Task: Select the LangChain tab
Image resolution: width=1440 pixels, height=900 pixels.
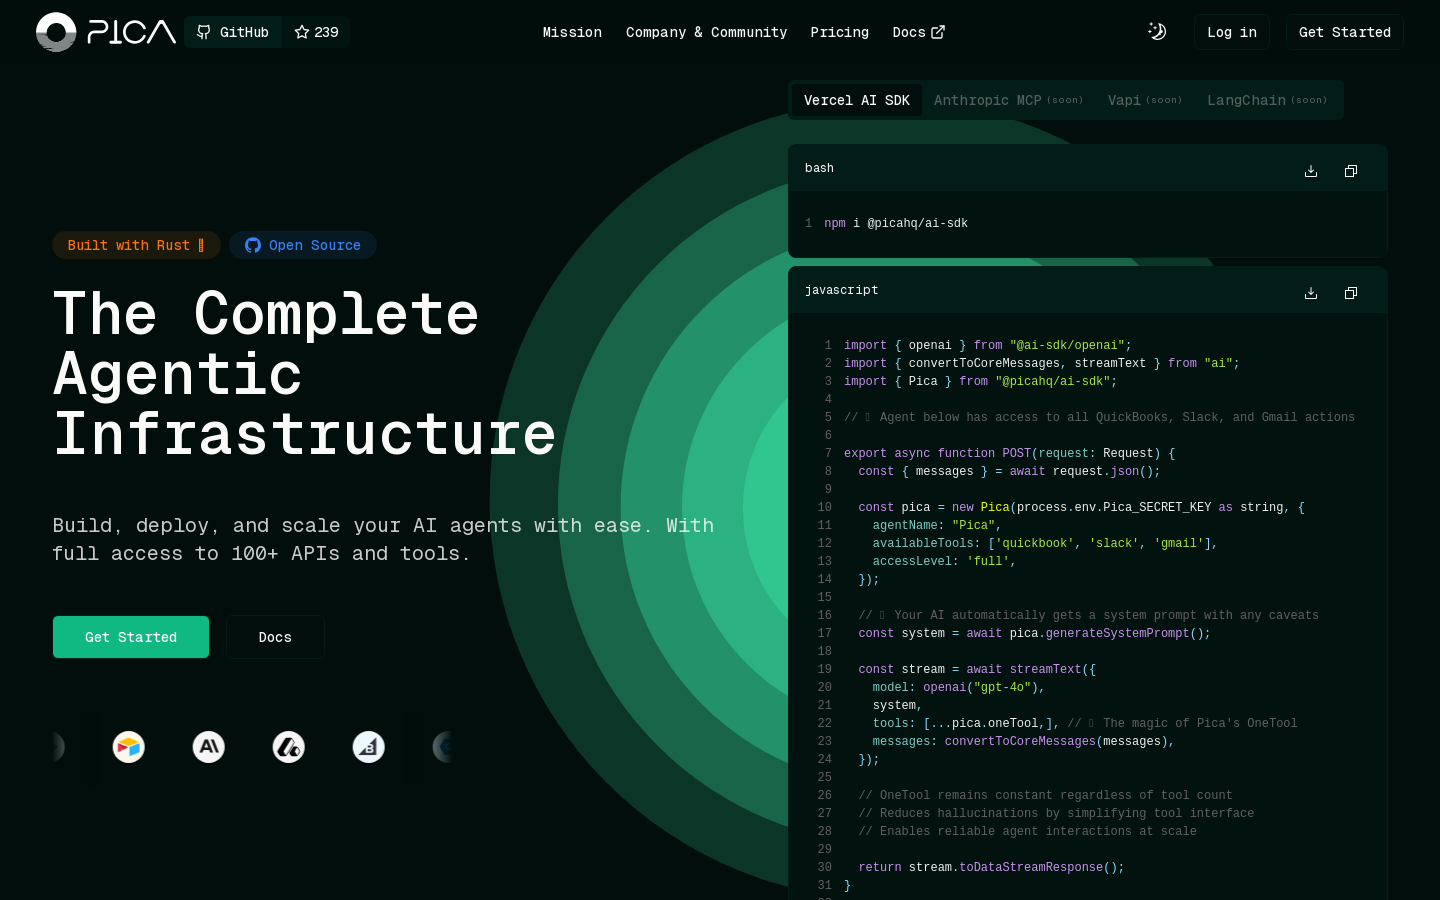Action: [1267, 100]
